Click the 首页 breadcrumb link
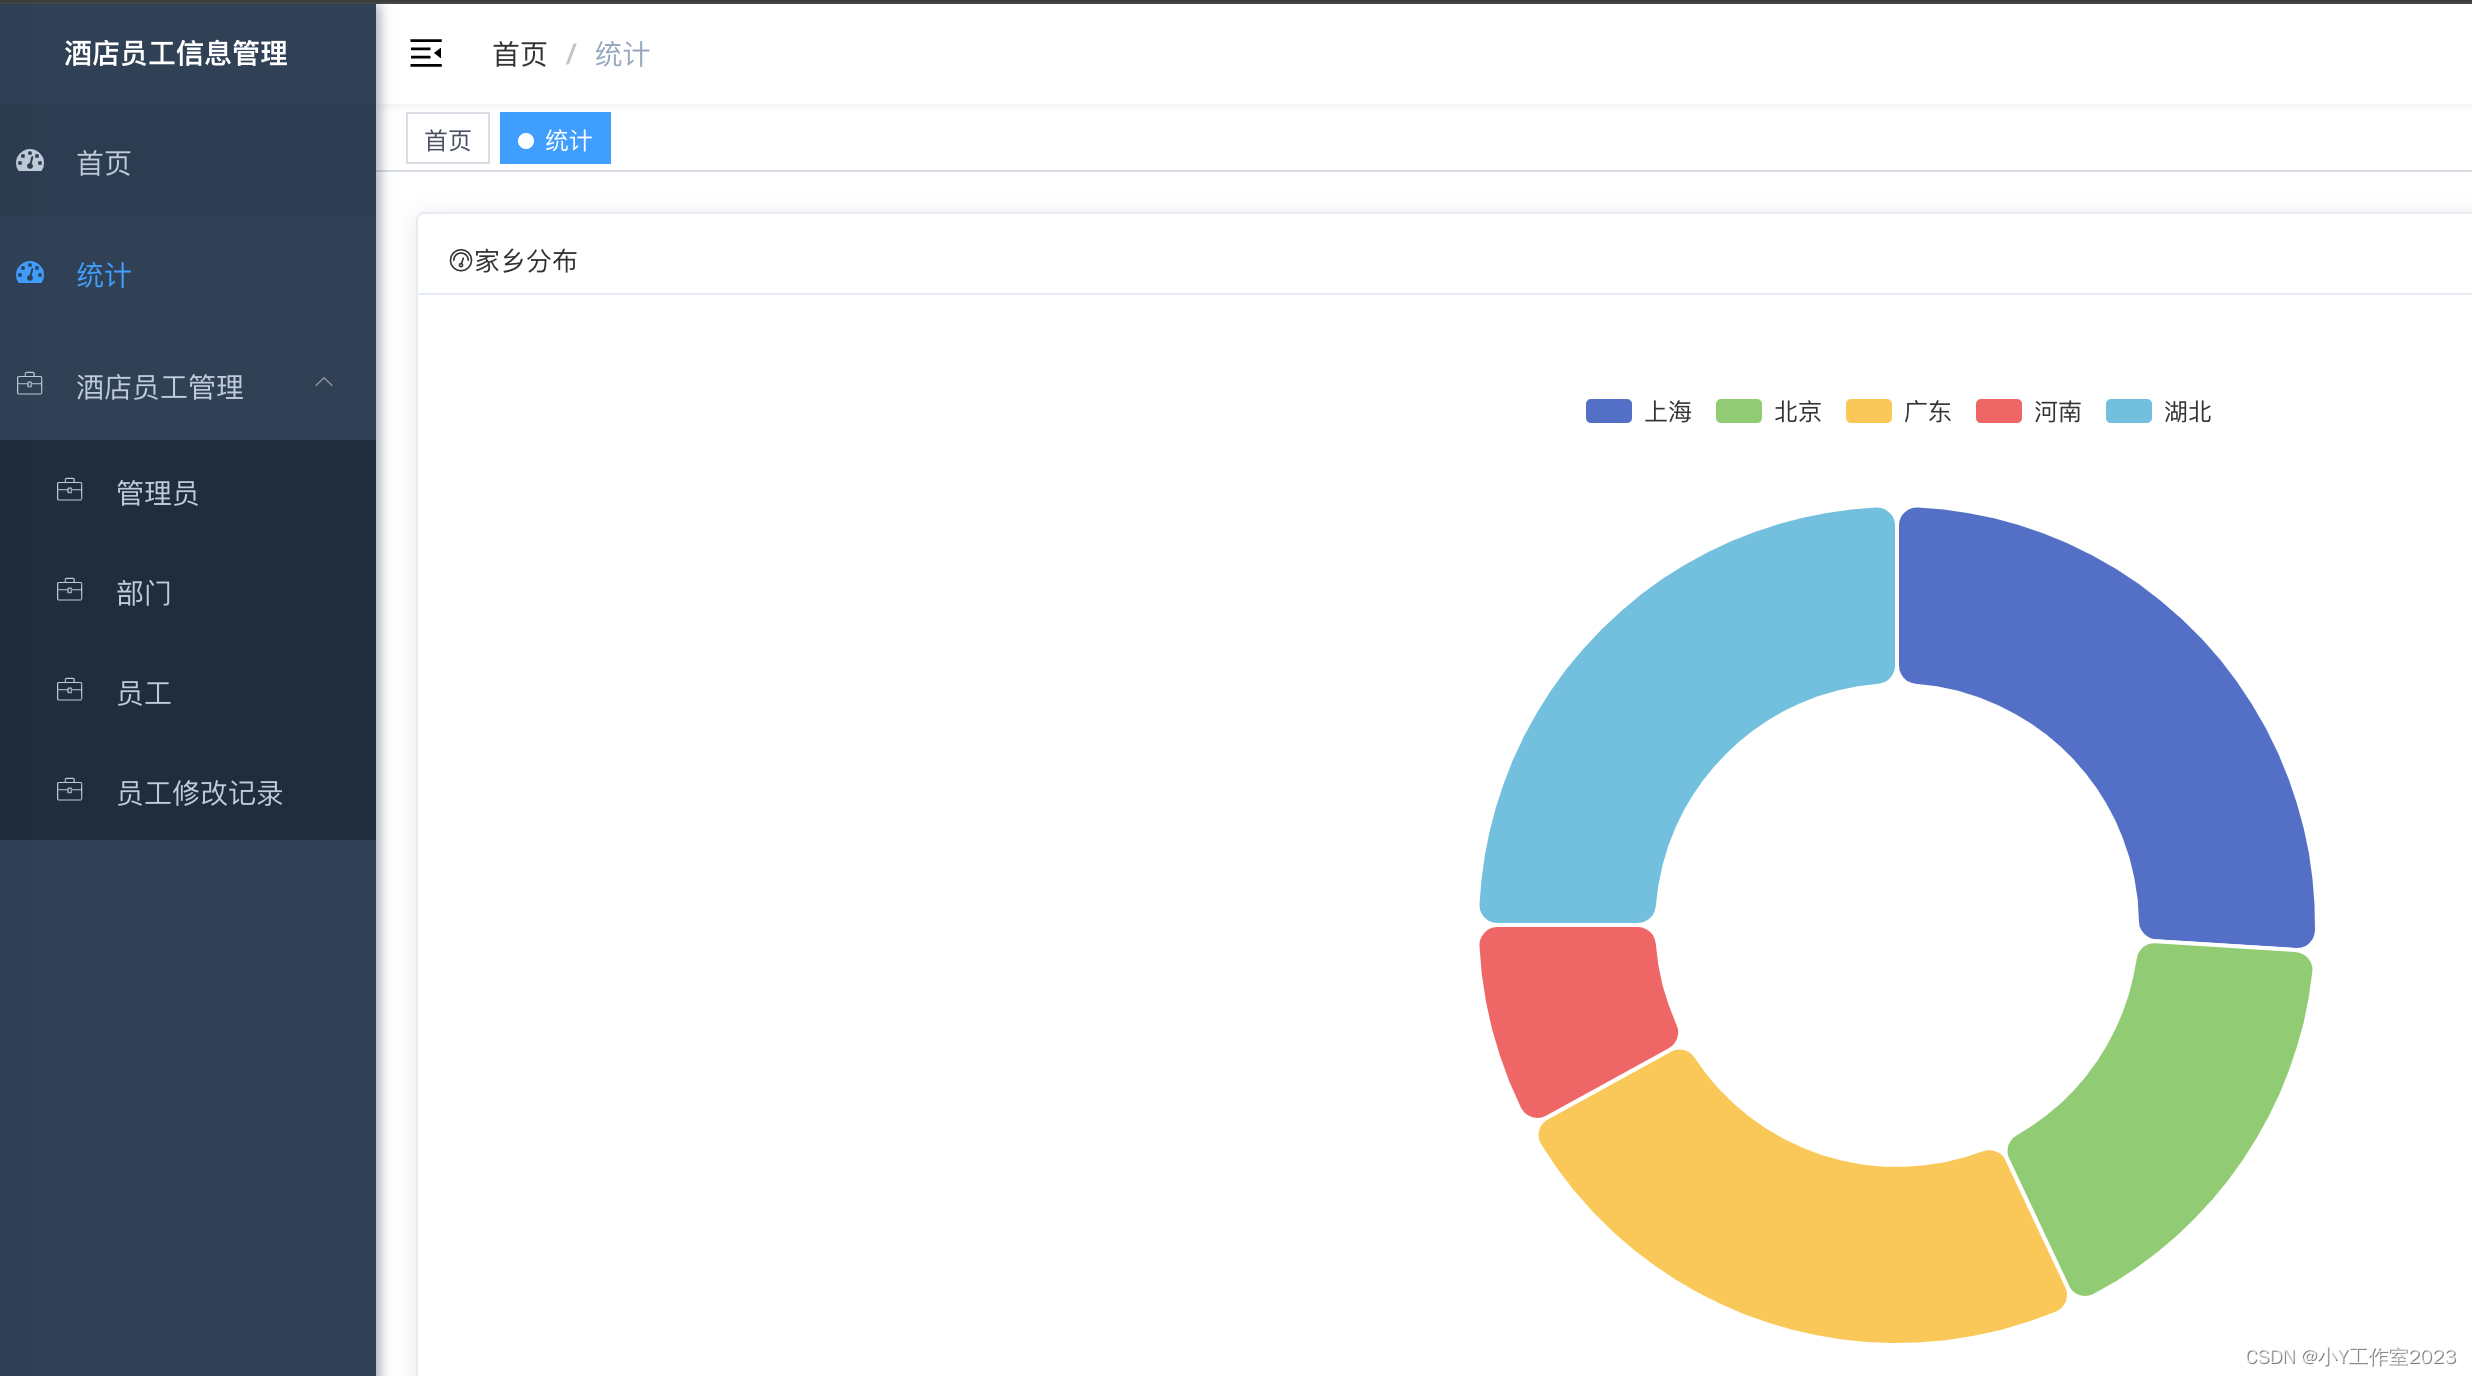This screenshot has width=2472, height=1376. pyautogui.click(x=519, y=54)
